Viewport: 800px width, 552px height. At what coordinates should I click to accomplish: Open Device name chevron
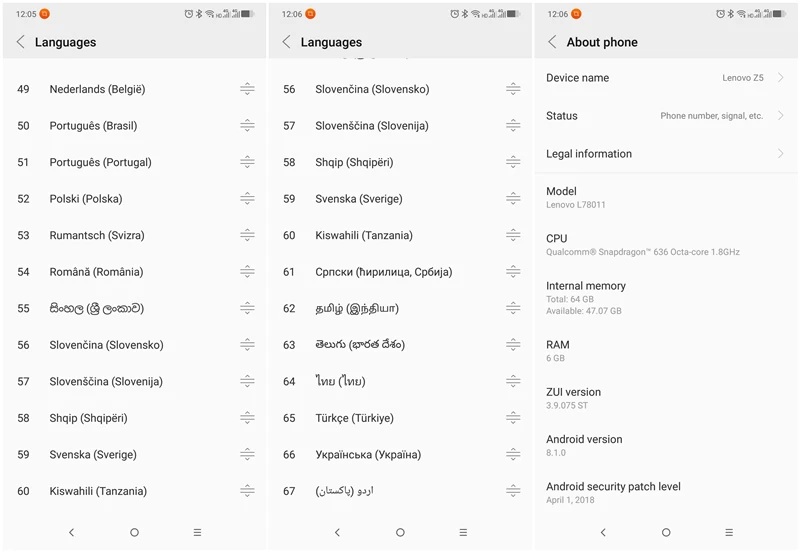click(781, 78)
